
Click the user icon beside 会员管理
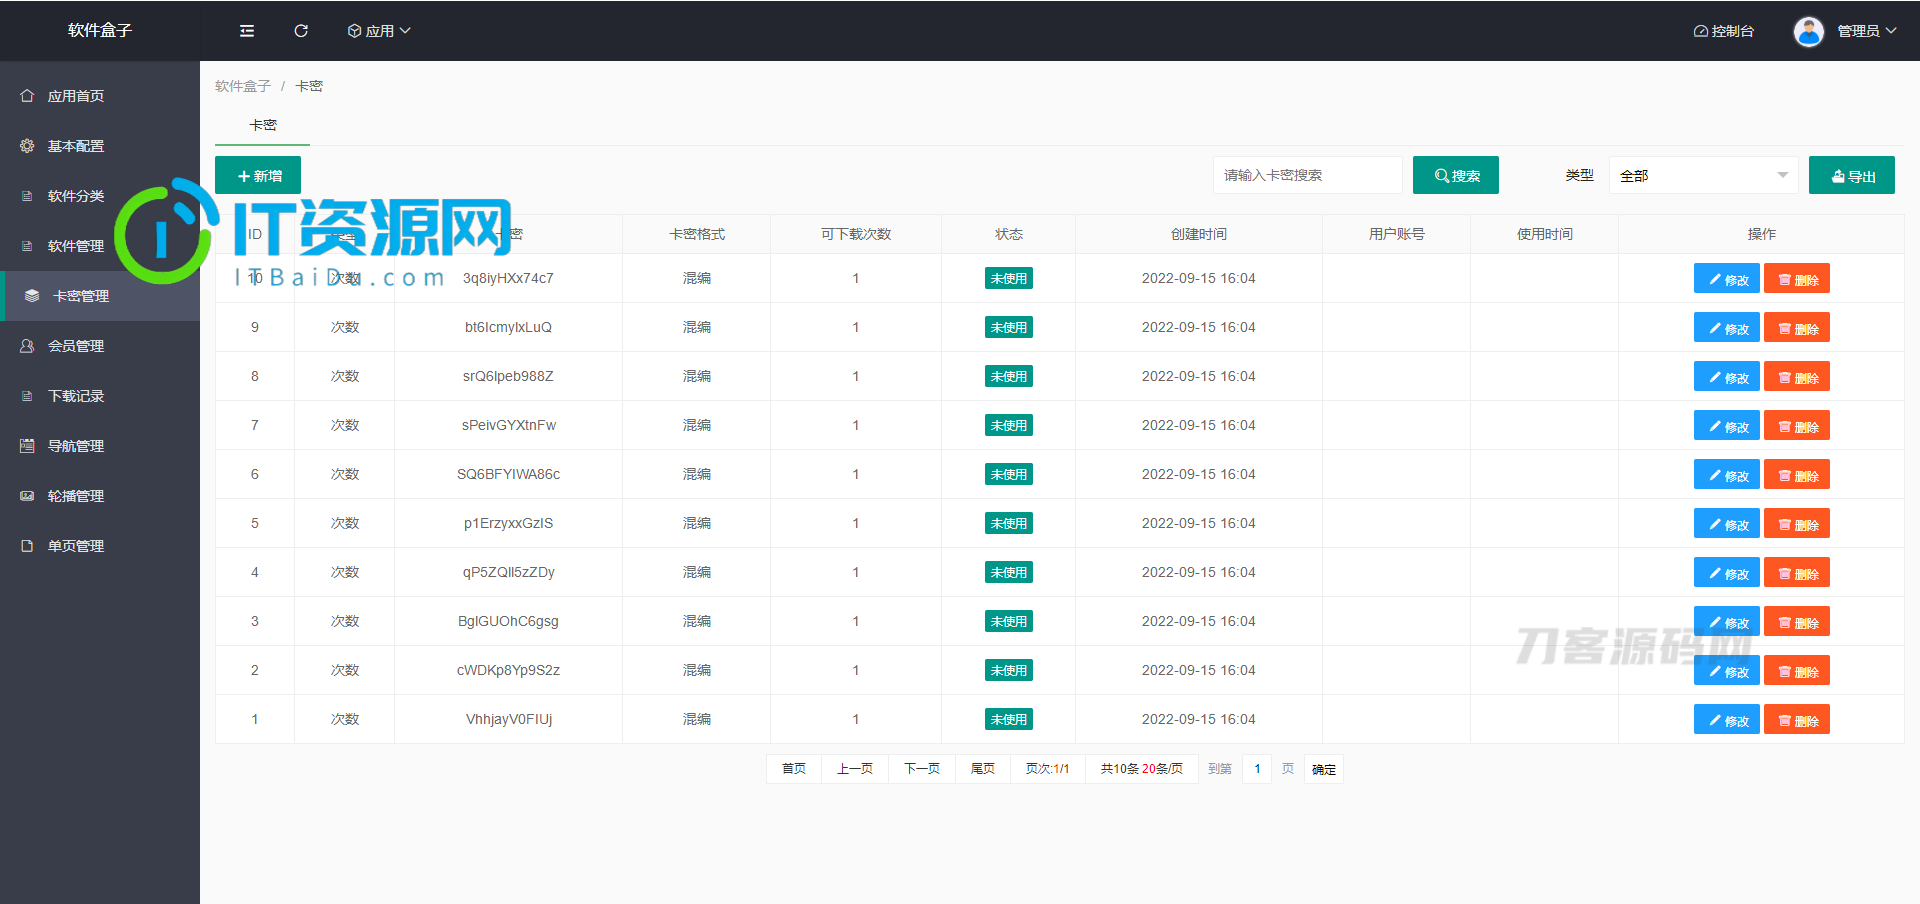27,346
